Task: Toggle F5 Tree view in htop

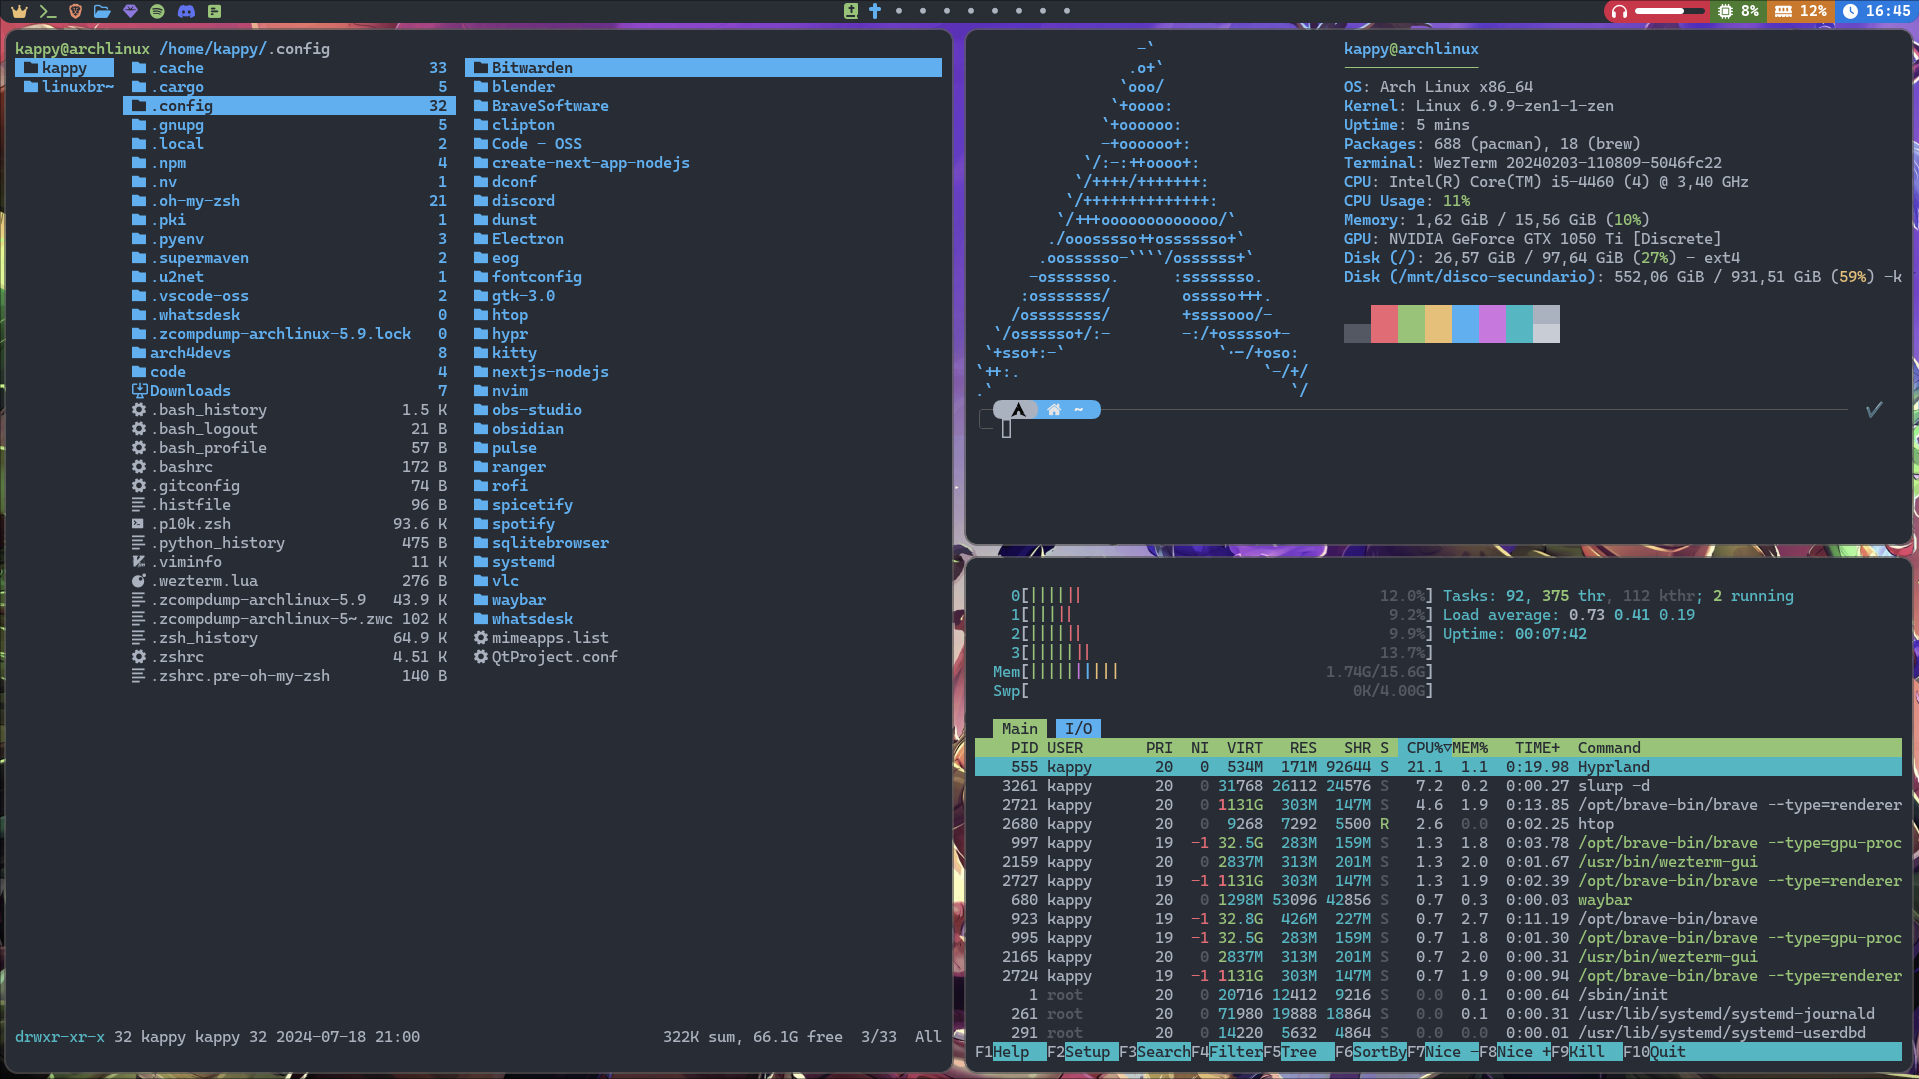Action: (x=1298, y=1052)
